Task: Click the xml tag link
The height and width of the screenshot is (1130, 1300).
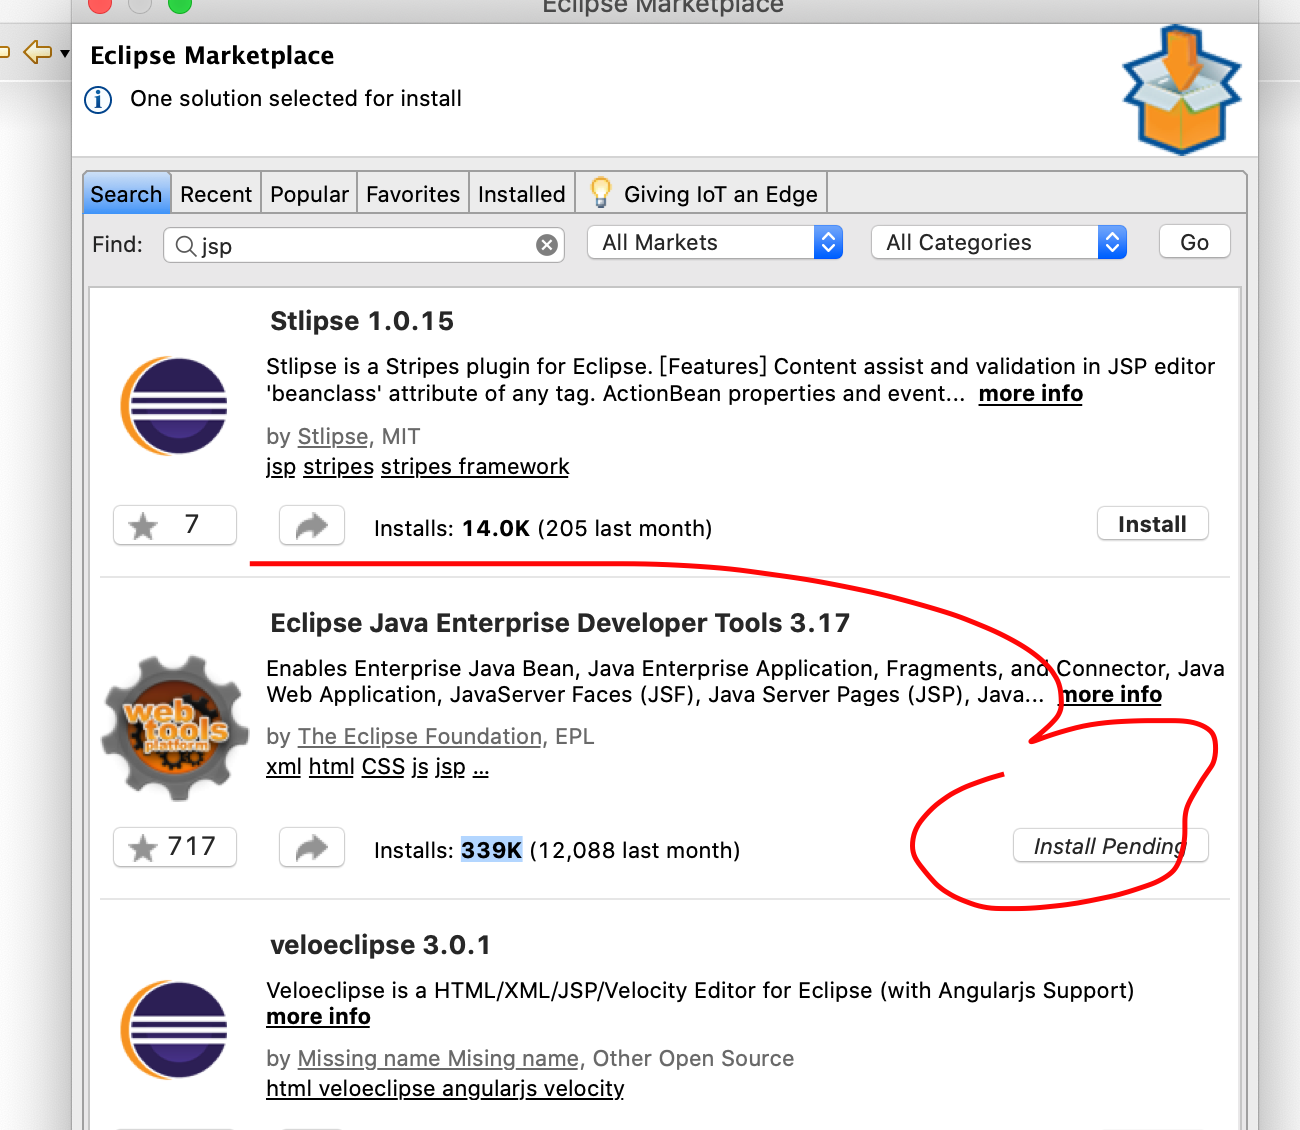Action: coord(284,767)
